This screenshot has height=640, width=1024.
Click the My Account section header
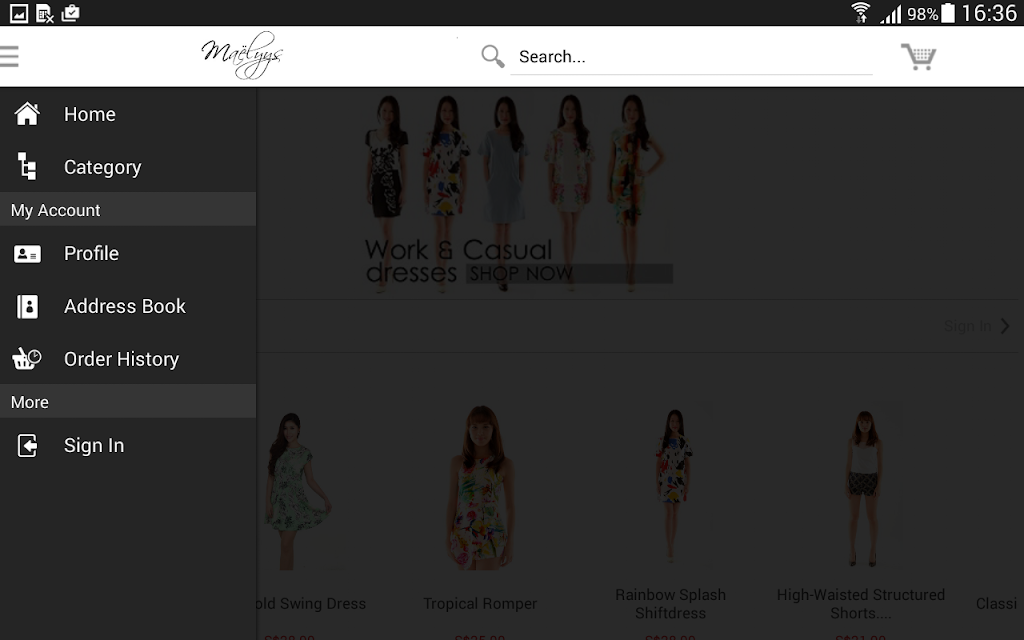click(128, 210)
